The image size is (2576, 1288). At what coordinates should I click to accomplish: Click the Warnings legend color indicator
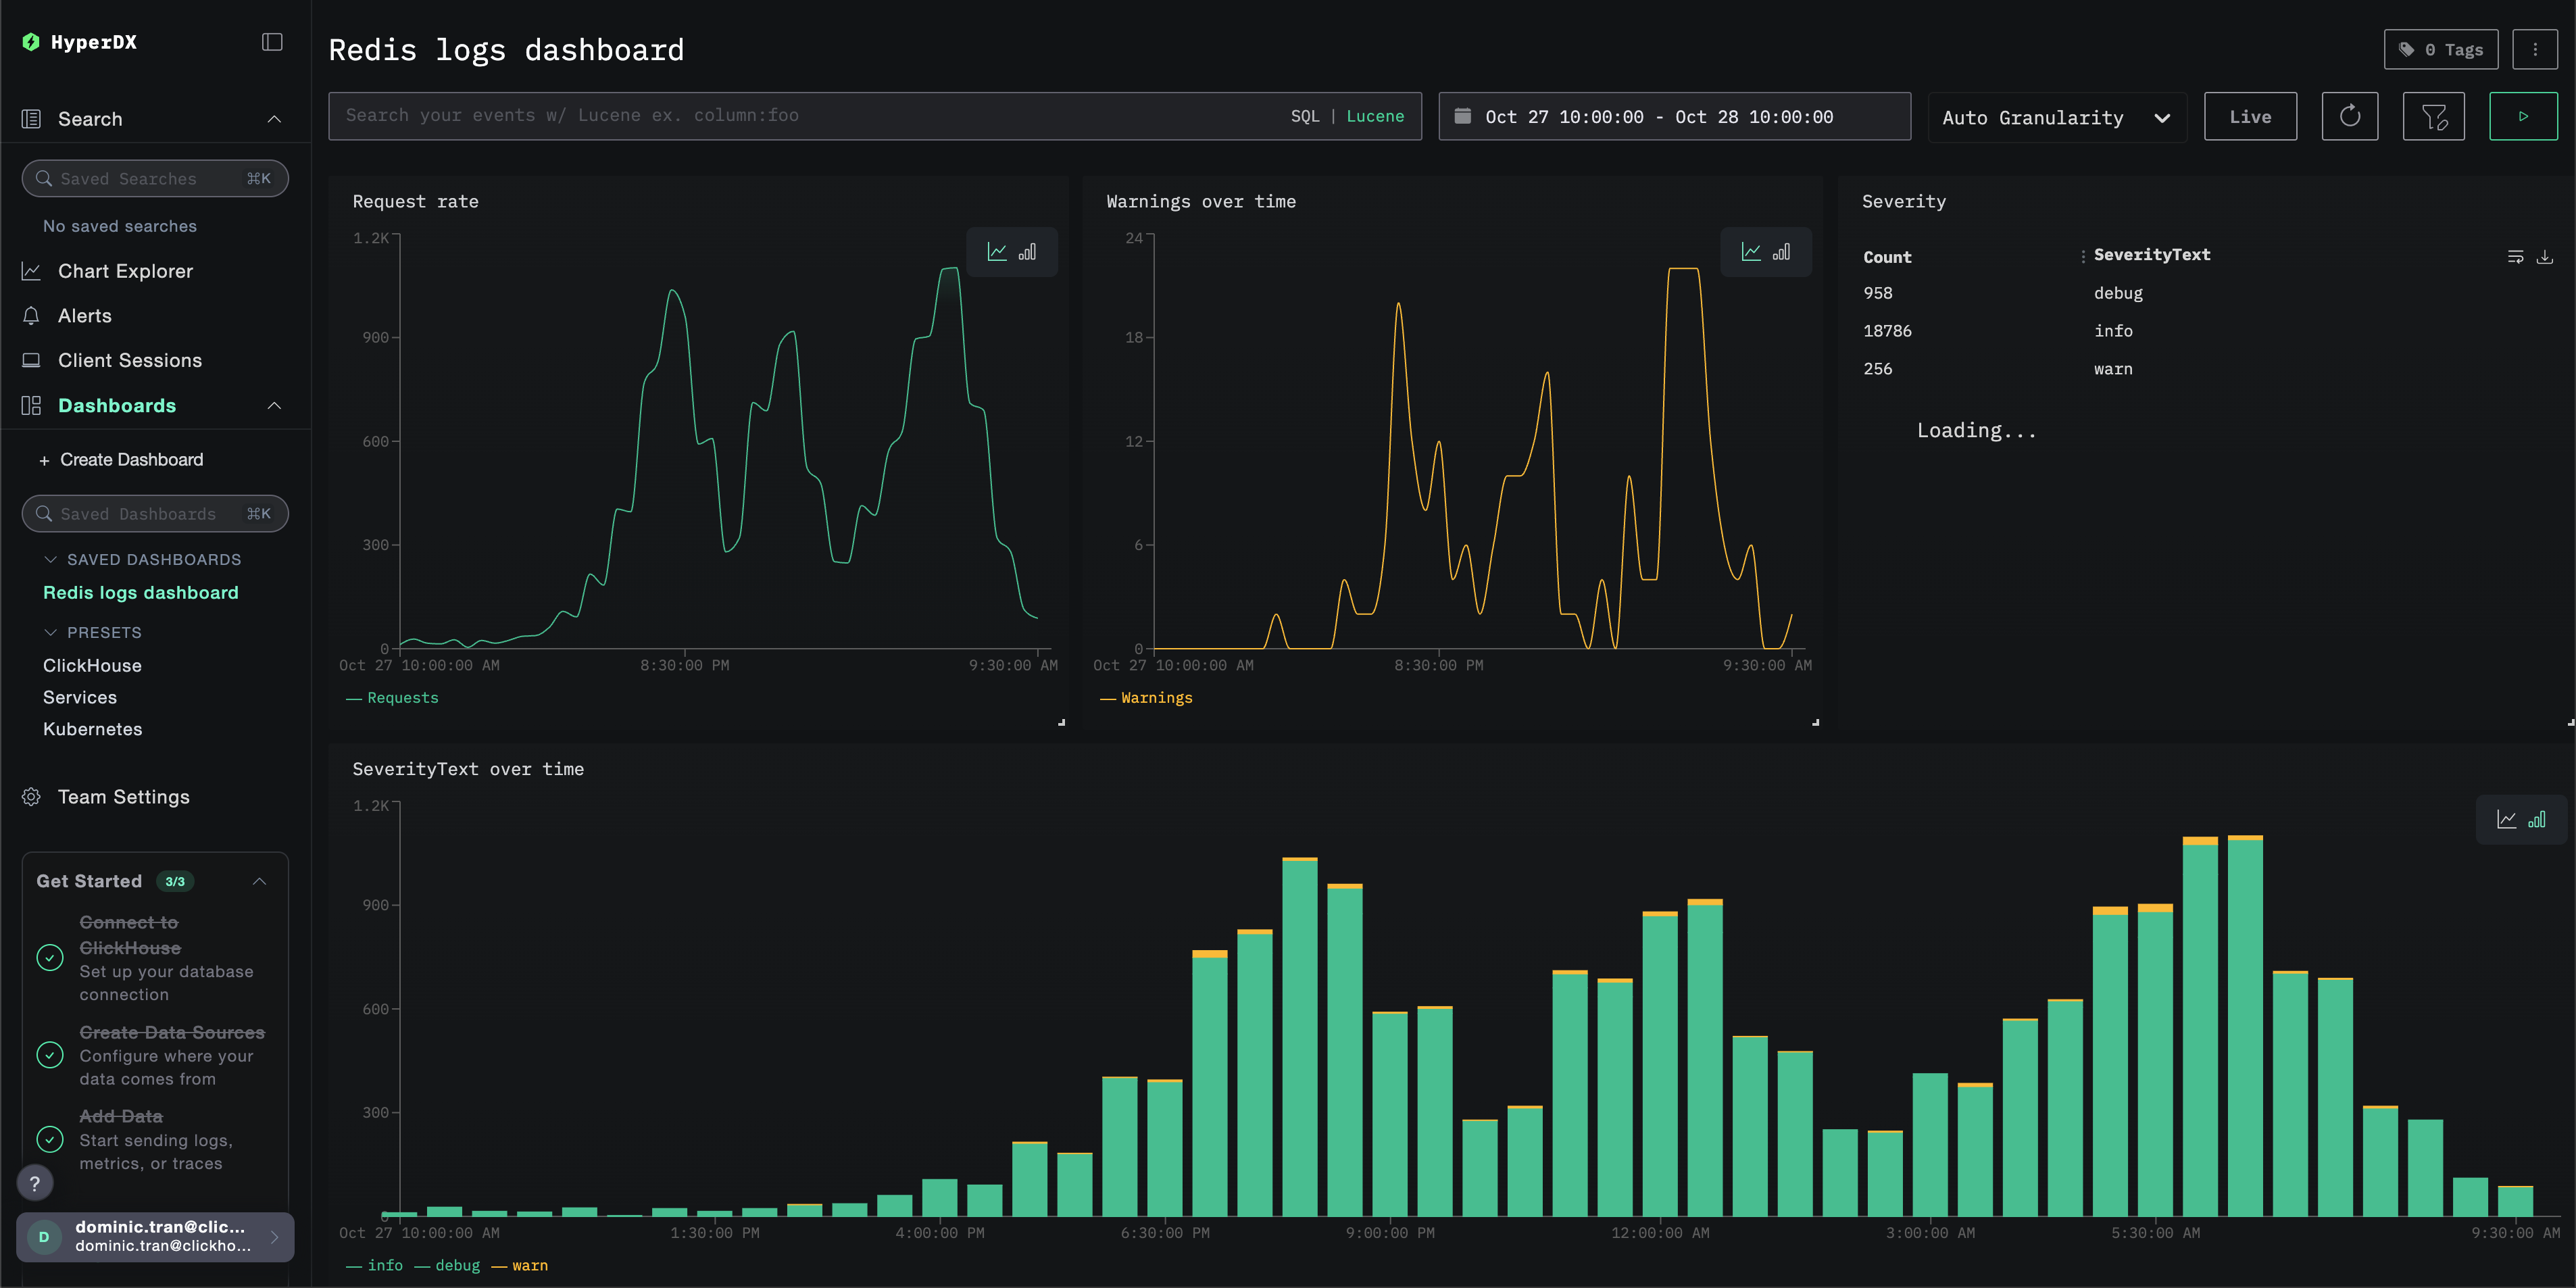pyautogui.click(x=1108, y=697)
